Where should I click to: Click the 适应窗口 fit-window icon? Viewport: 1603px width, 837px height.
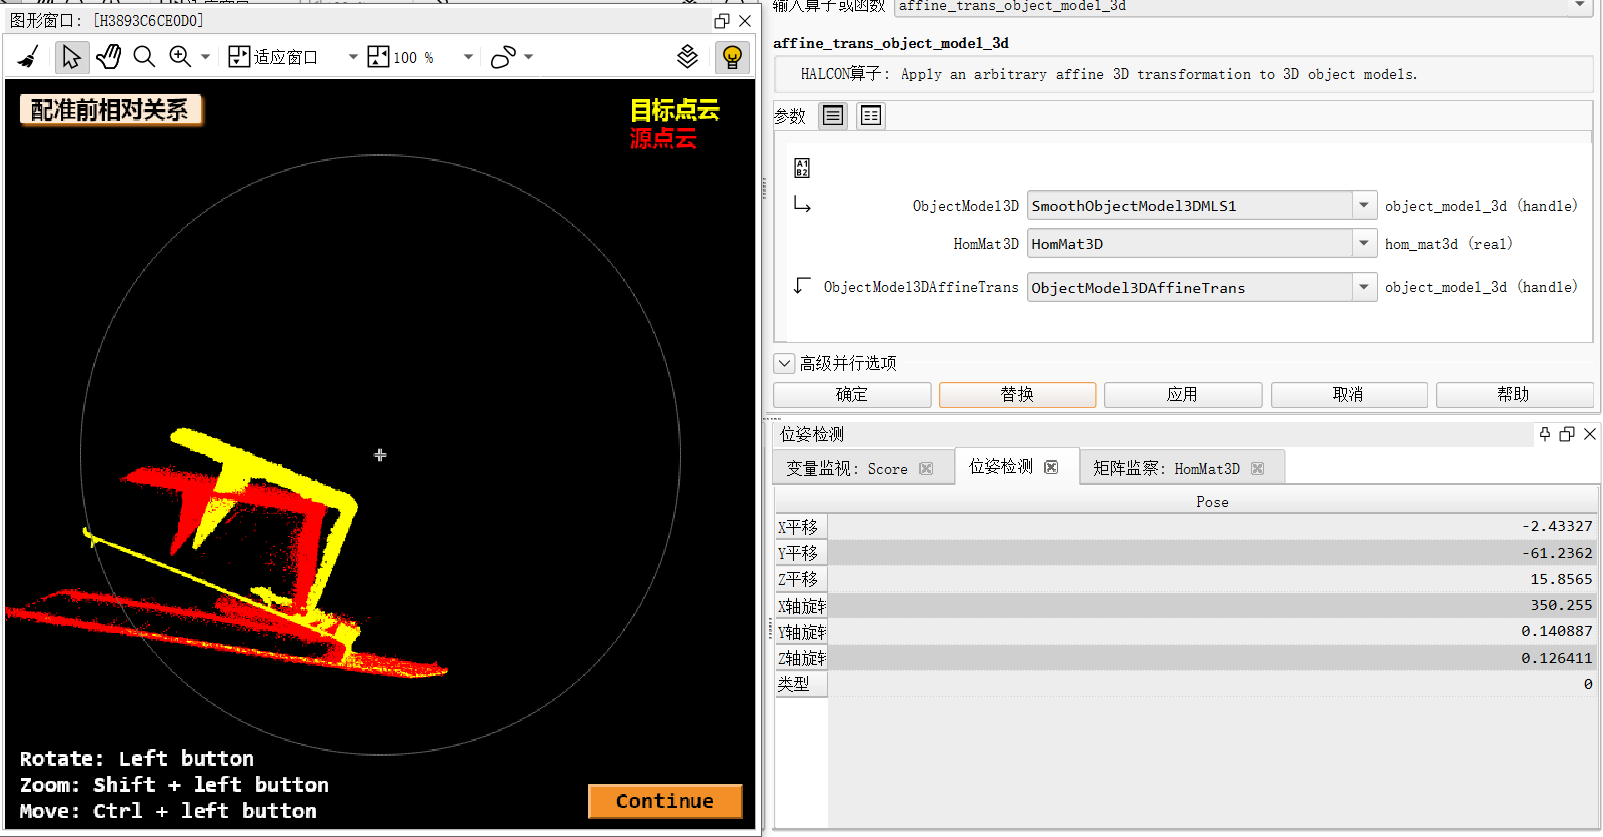[239, 57]
